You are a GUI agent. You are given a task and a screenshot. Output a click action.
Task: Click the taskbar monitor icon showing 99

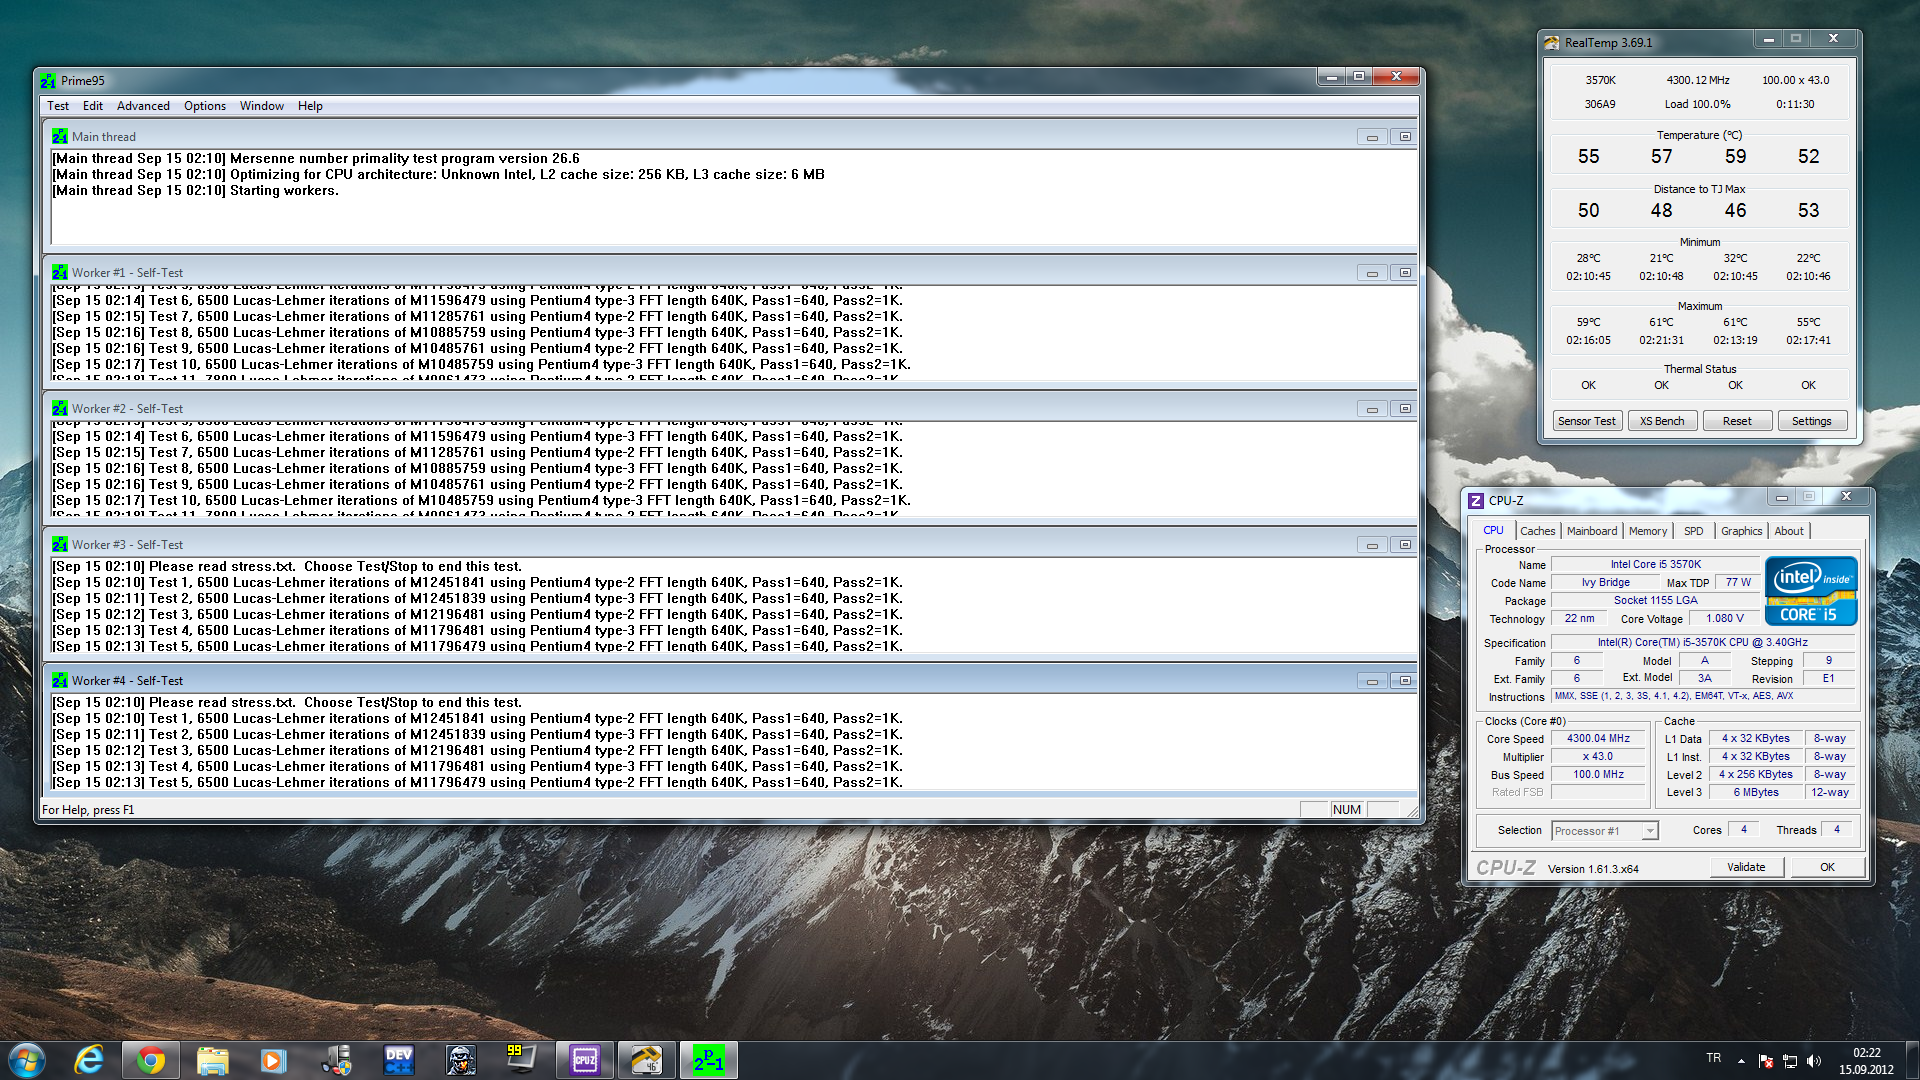point(521,1060)
